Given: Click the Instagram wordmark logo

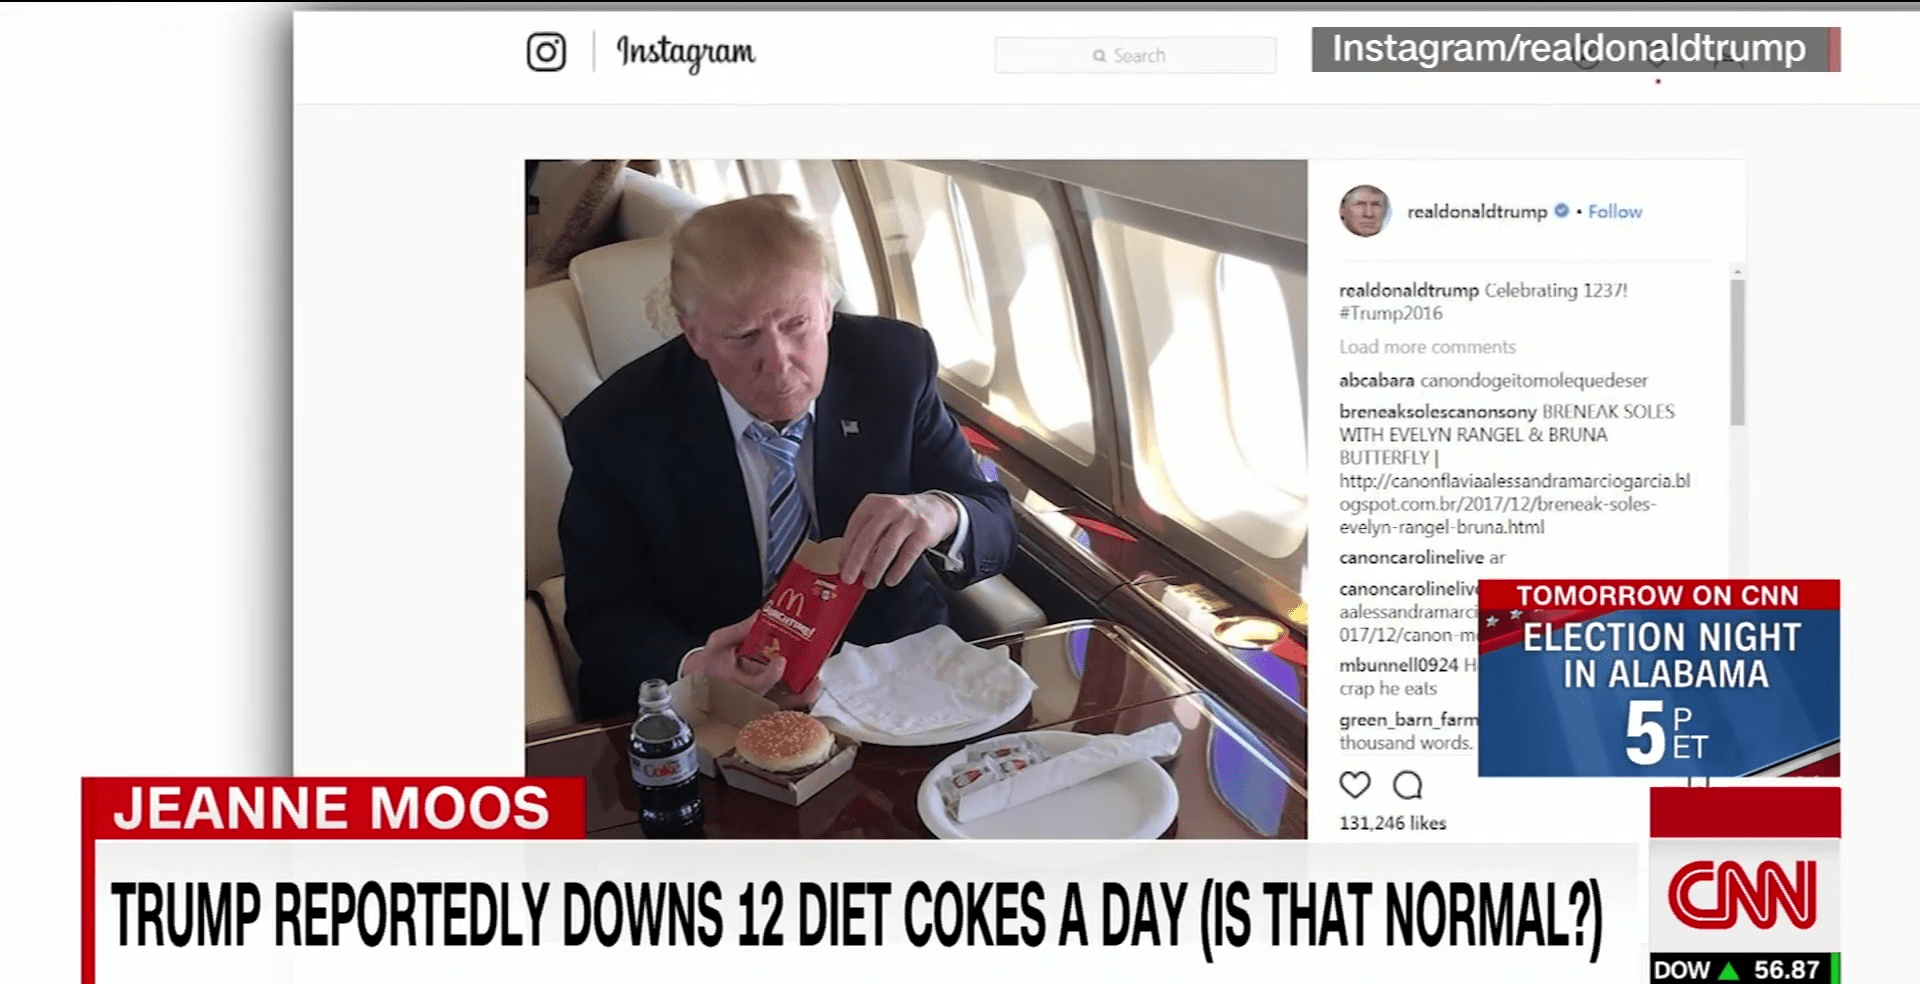Looking at the screenshot, I should coord(686,52).
